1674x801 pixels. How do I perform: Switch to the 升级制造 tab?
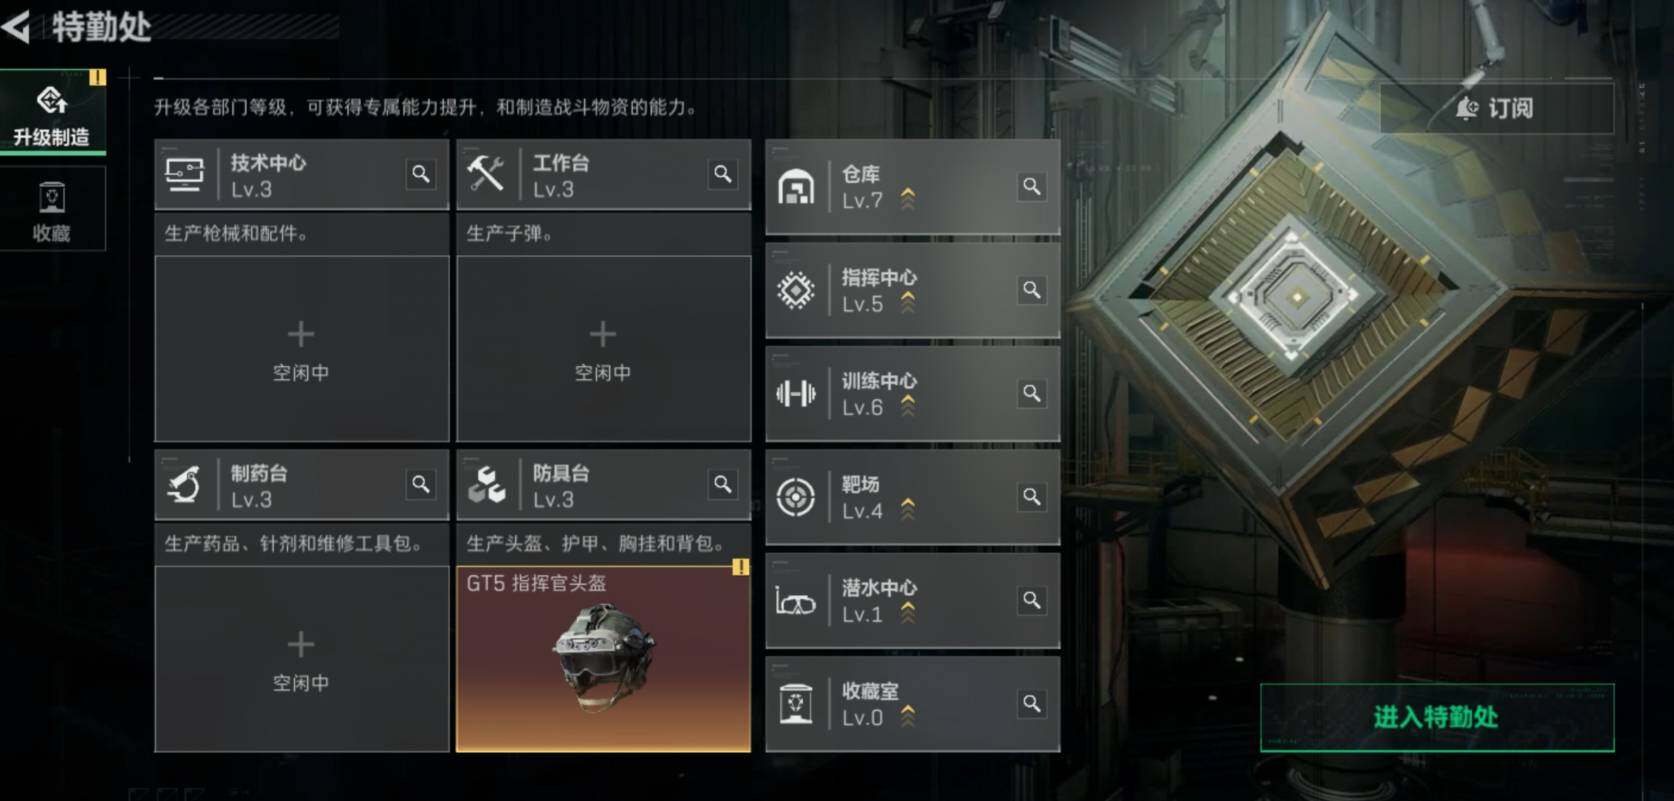[52, 113]
